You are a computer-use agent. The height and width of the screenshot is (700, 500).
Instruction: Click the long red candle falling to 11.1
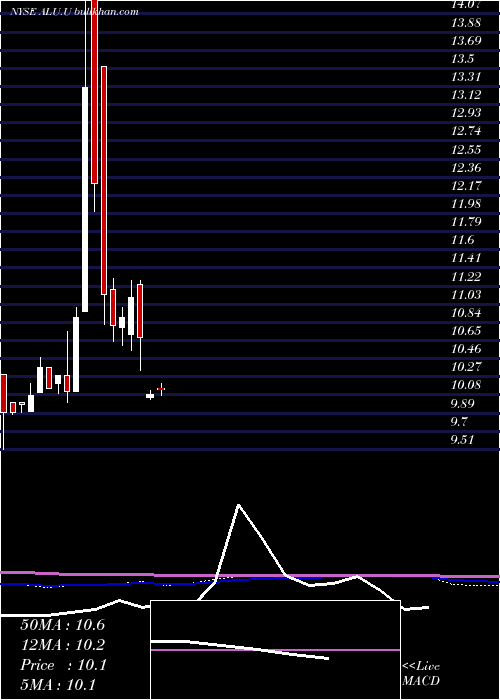coord(104,180)
